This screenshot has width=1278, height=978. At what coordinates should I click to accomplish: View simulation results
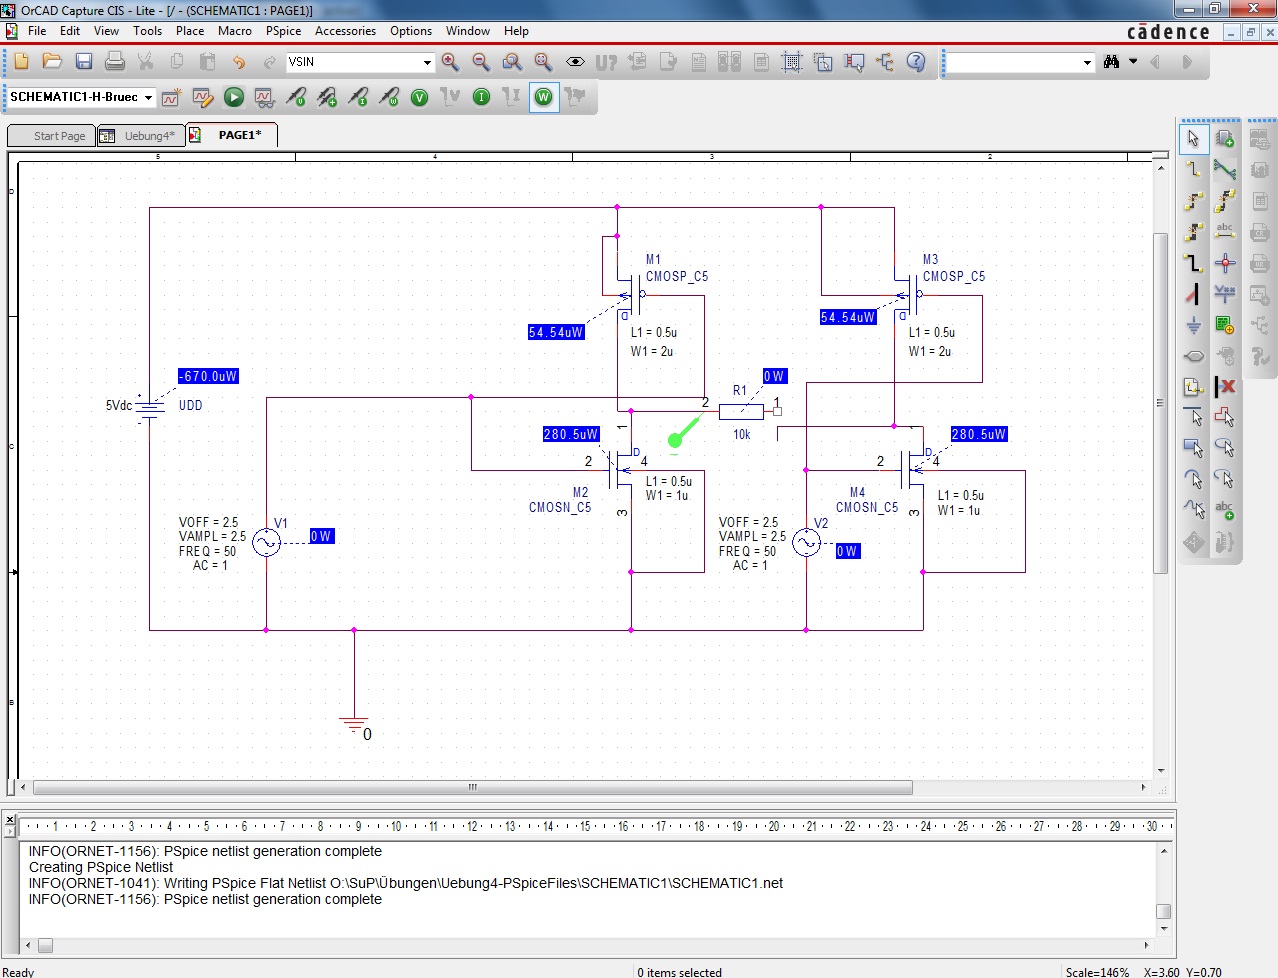pyautogui.click(x=264, y=97)
